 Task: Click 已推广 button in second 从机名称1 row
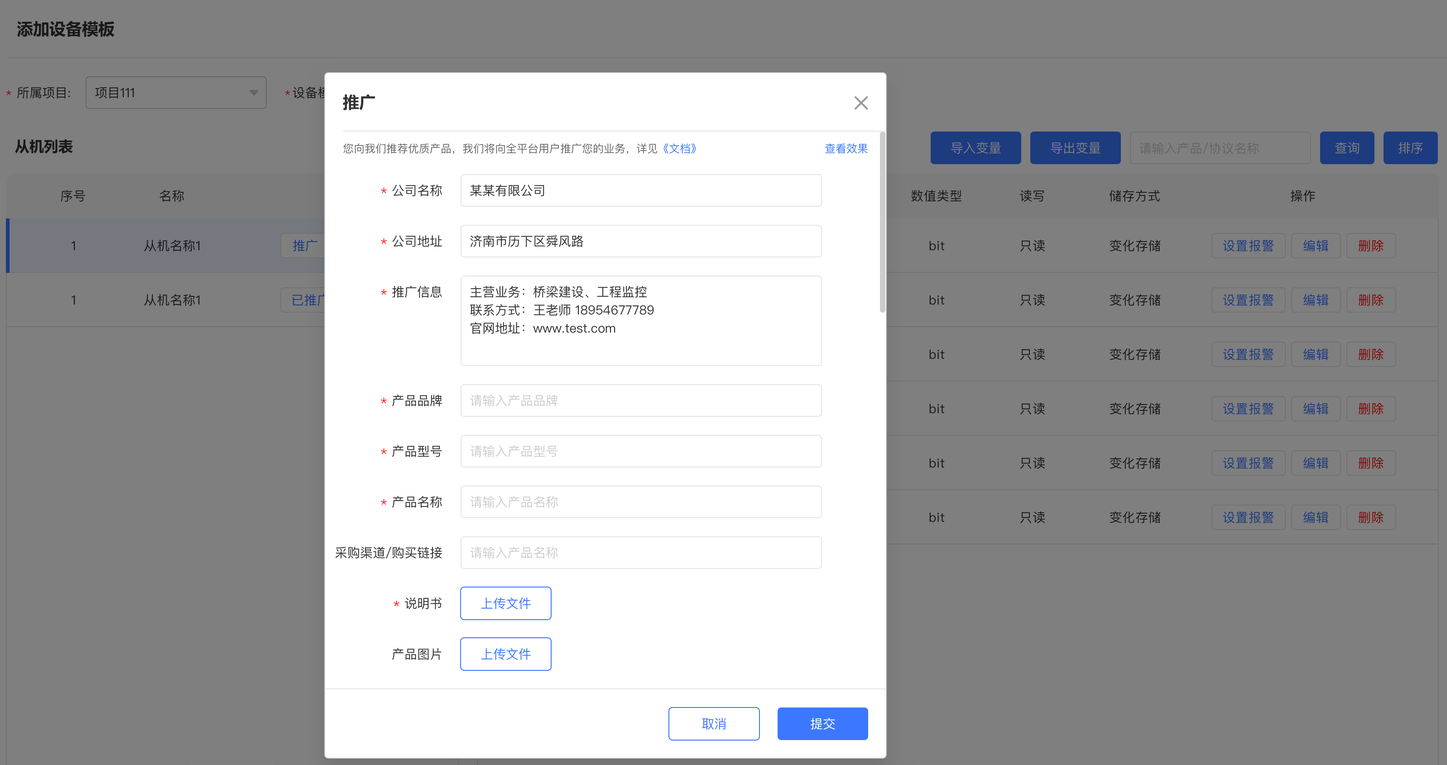click(304, 300)
